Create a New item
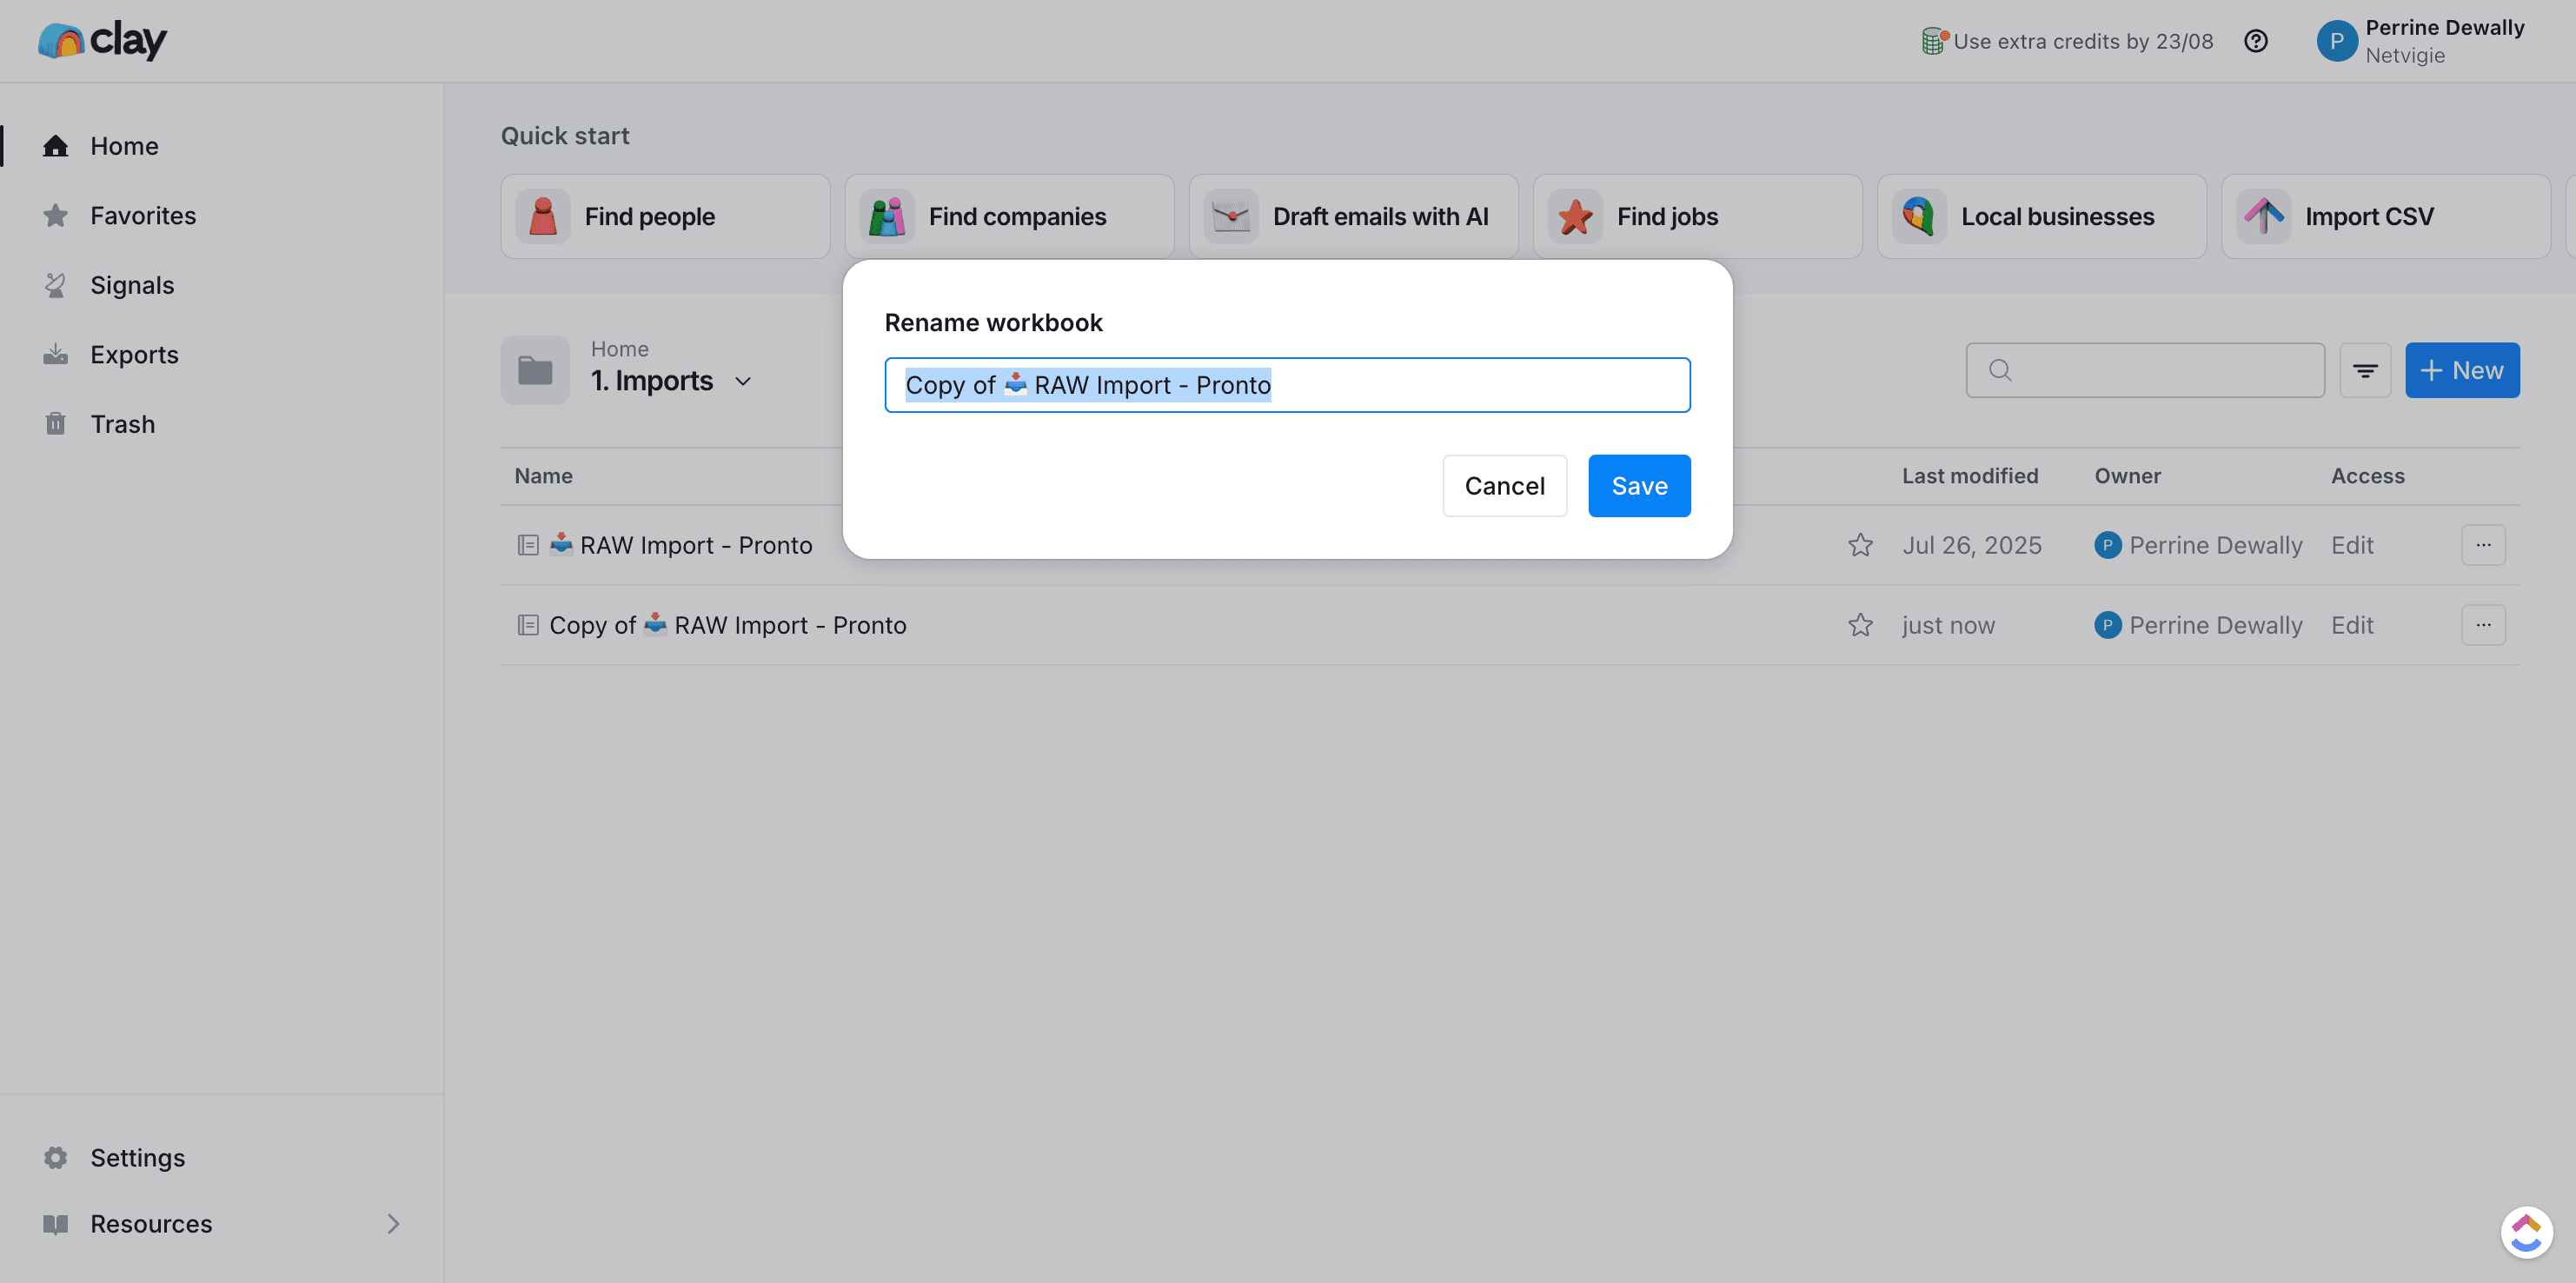 (2461, 370)
